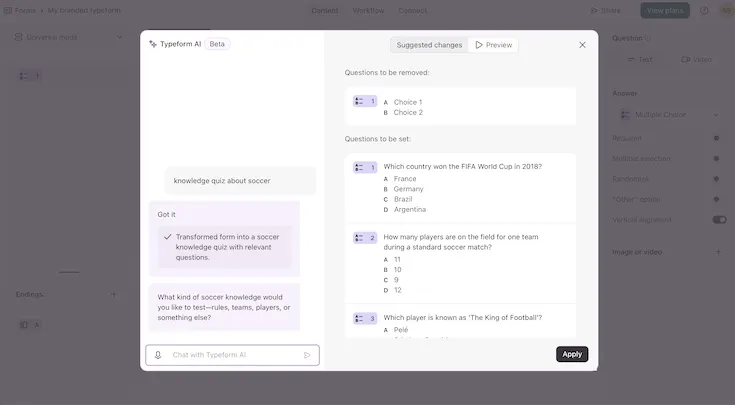The width and height of the screenshot is (735, 405).
Task: Click the send arrow in chat input
Action: (307, 355)
